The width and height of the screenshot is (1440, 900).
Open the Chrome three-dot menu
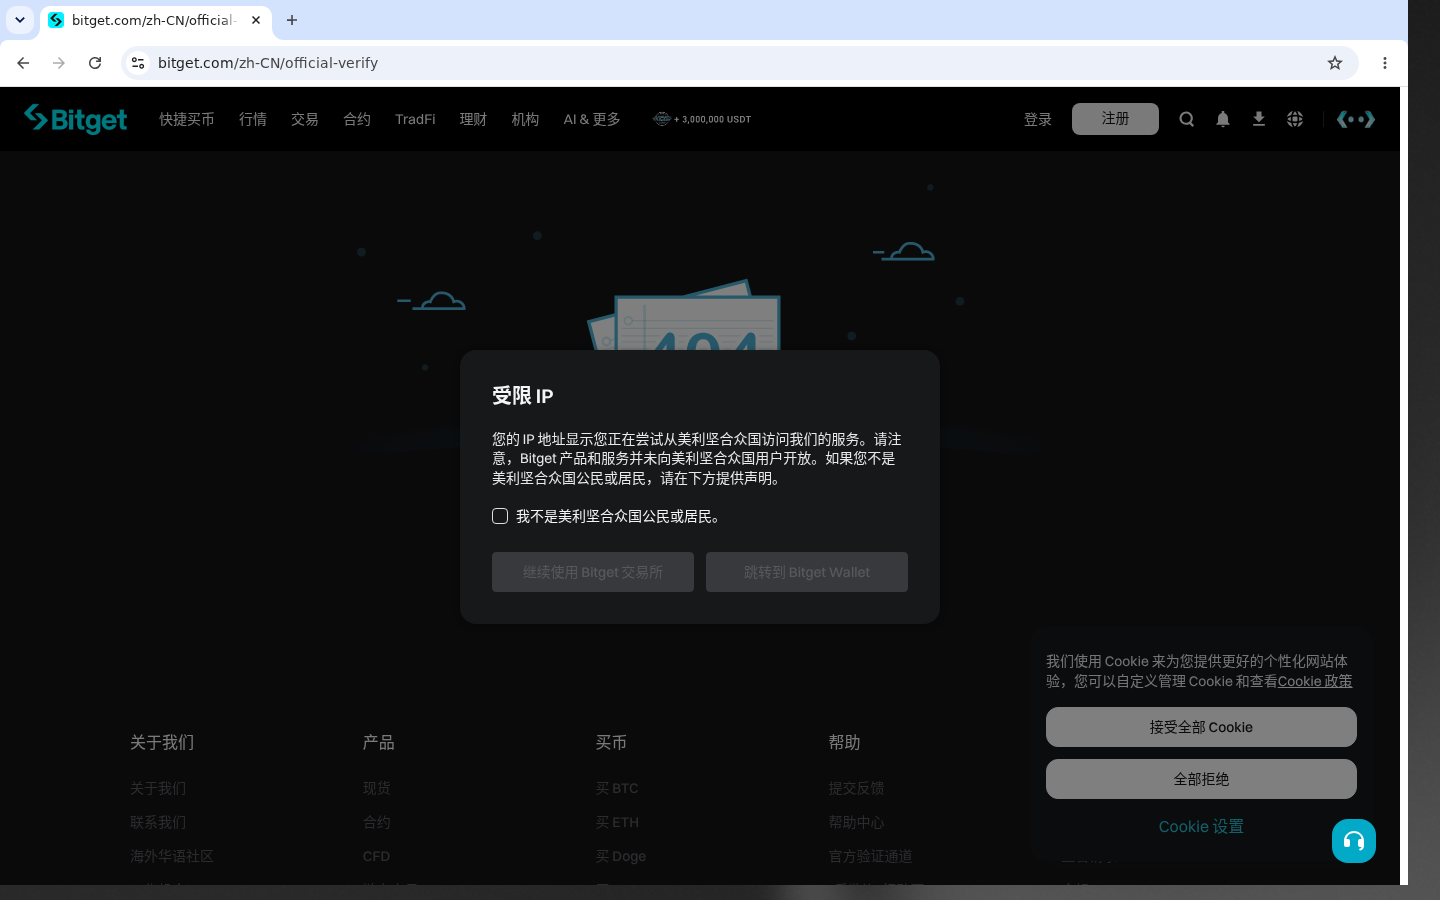tap(1385, 63)
